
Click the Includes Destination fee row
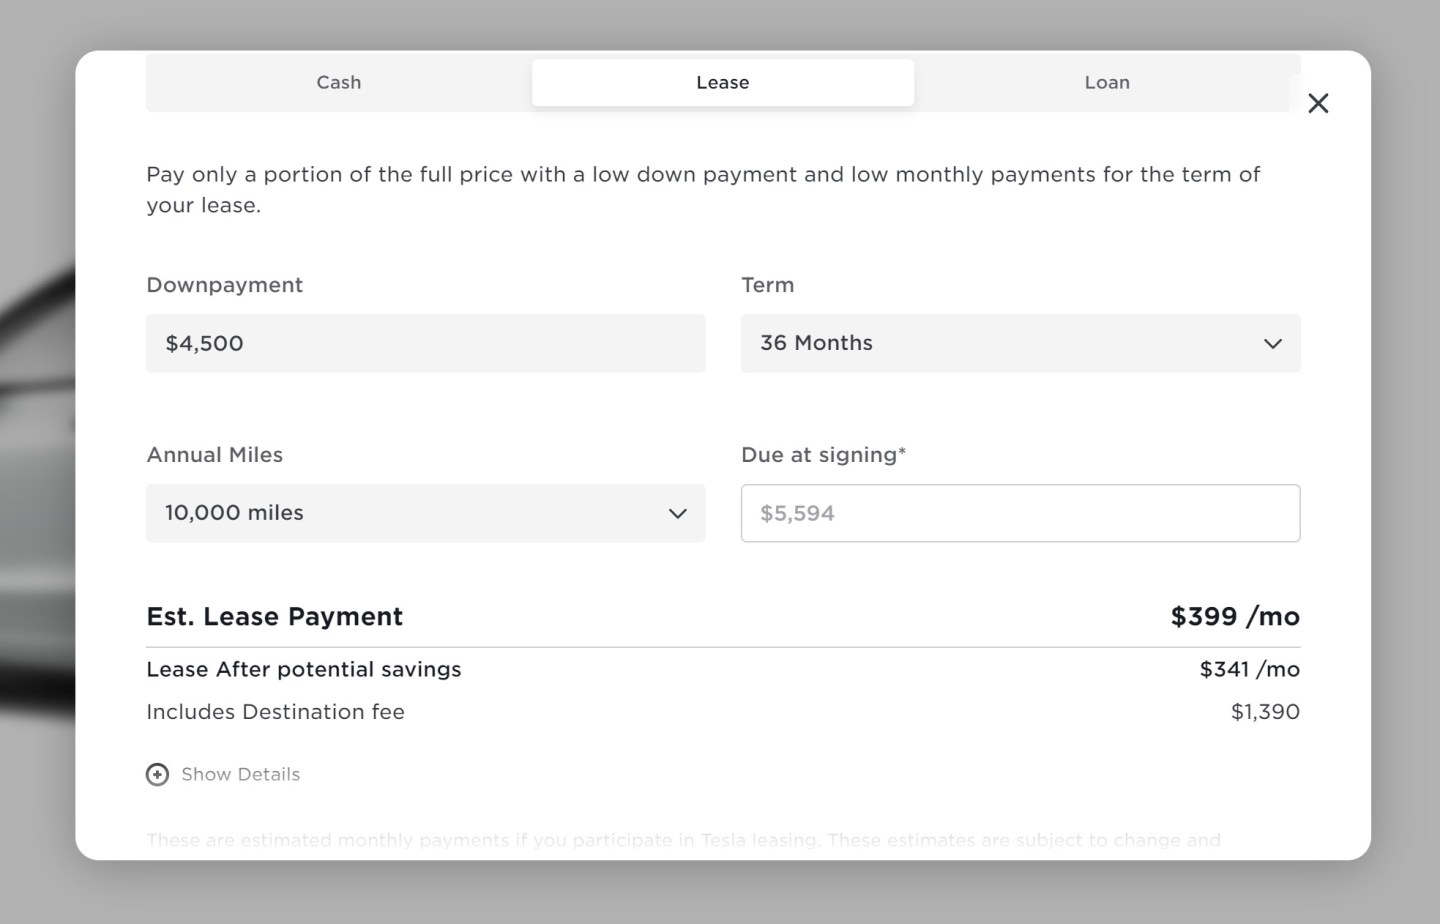tap(275, 712)
